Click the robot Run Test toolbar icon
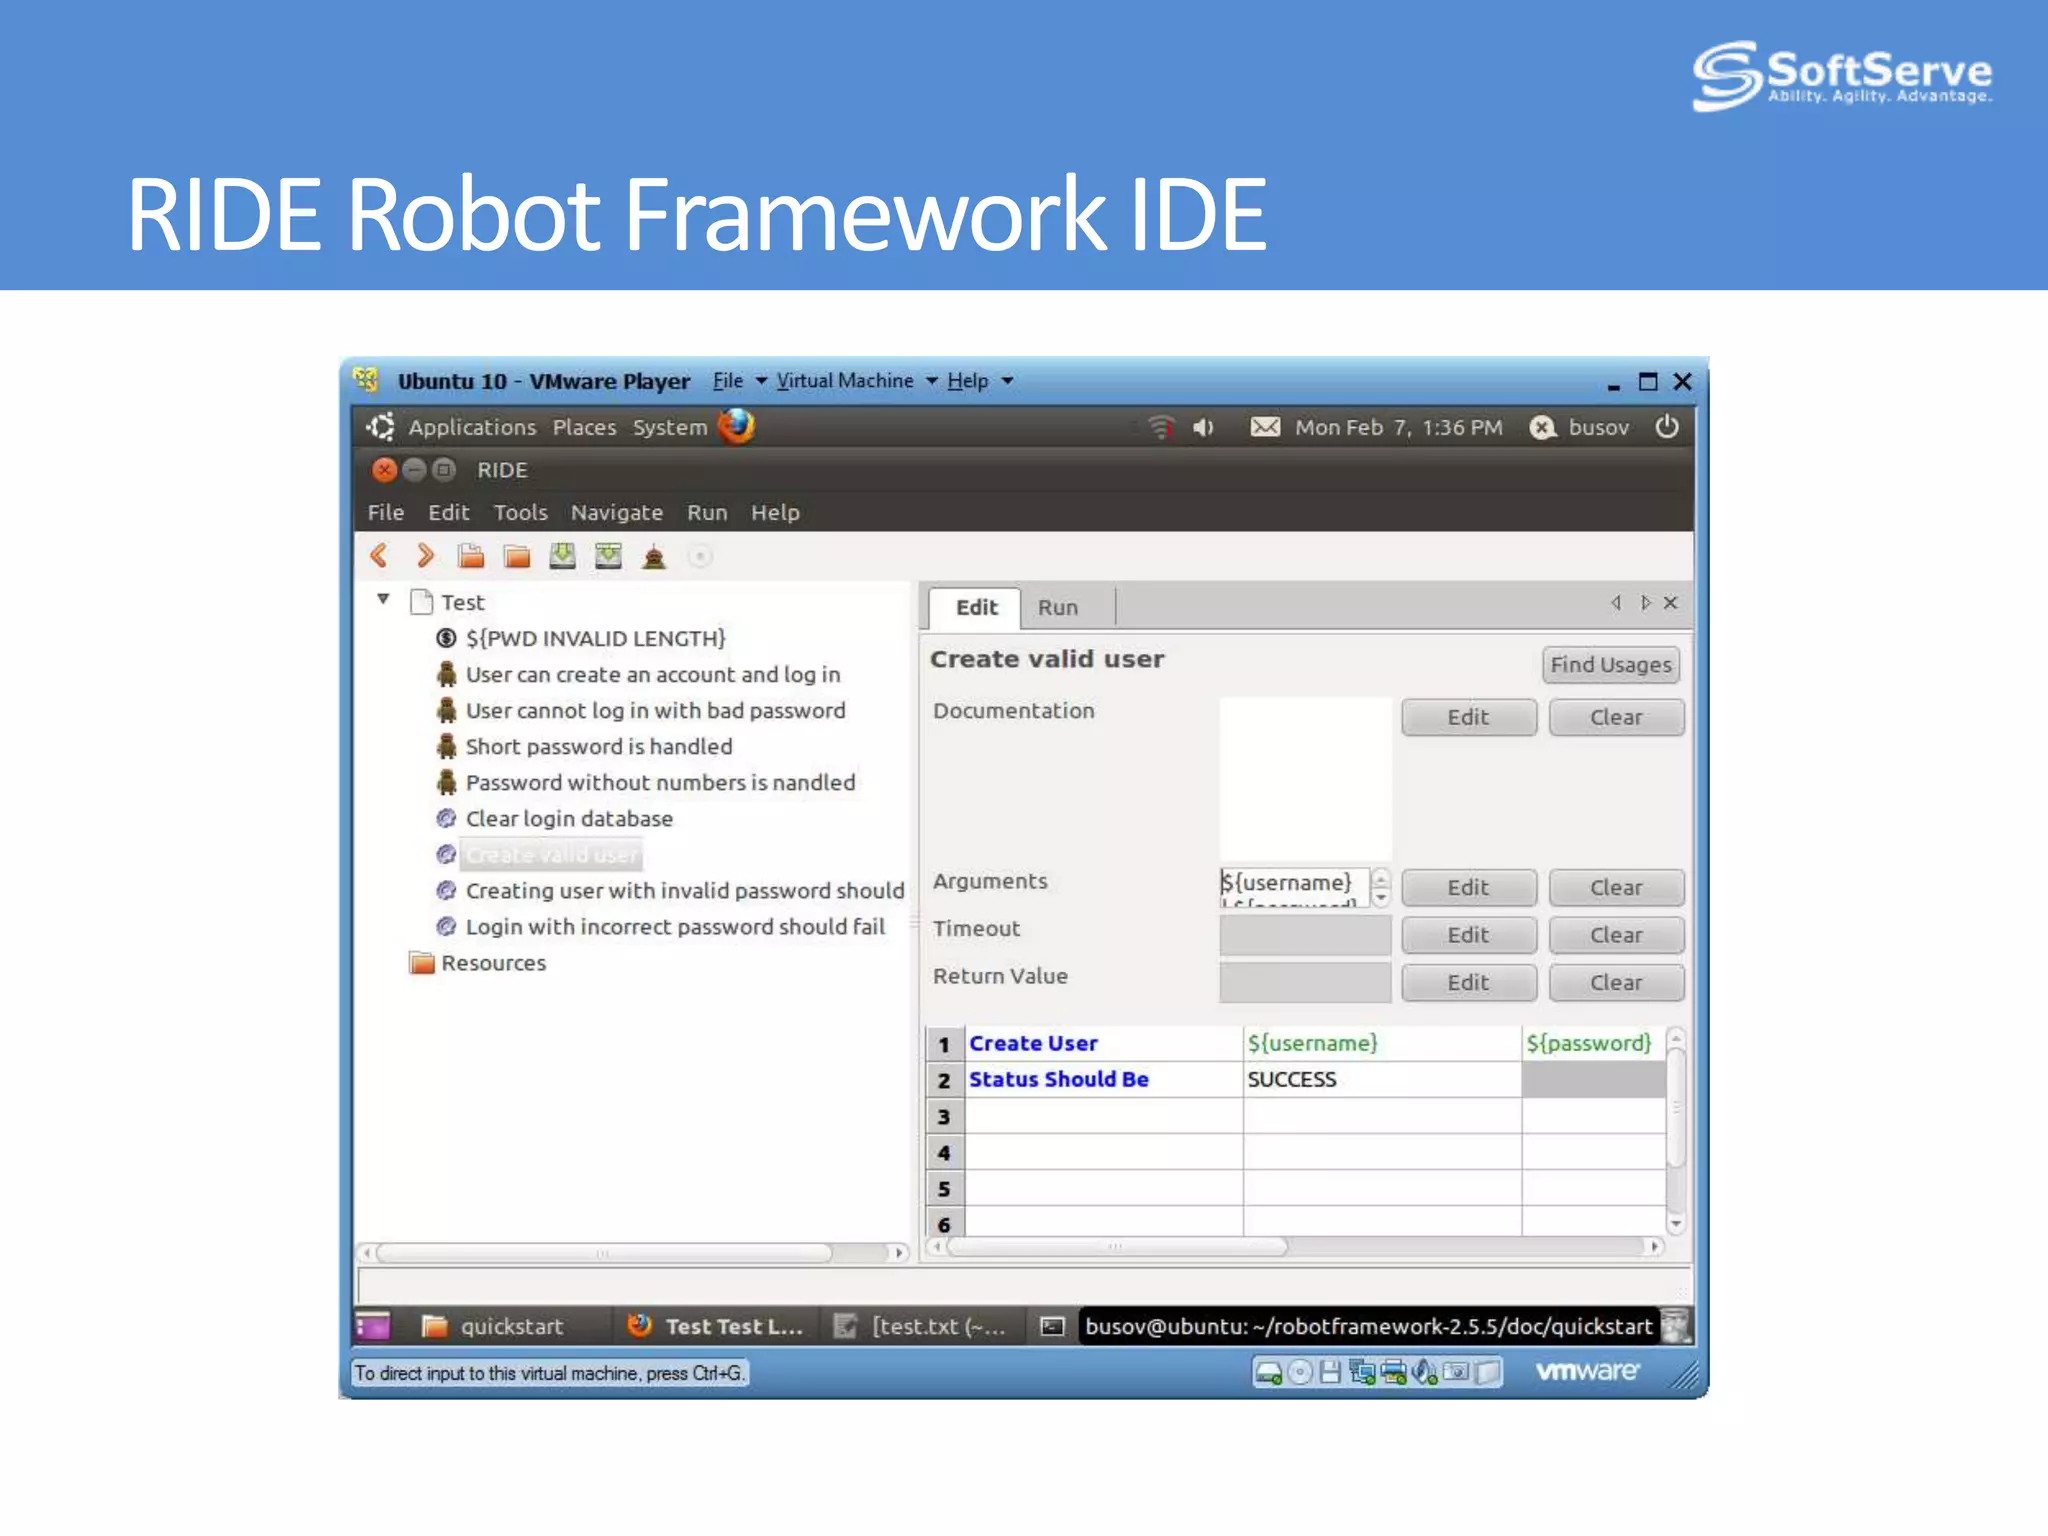2048x1536 pixels. click(654, 556)
